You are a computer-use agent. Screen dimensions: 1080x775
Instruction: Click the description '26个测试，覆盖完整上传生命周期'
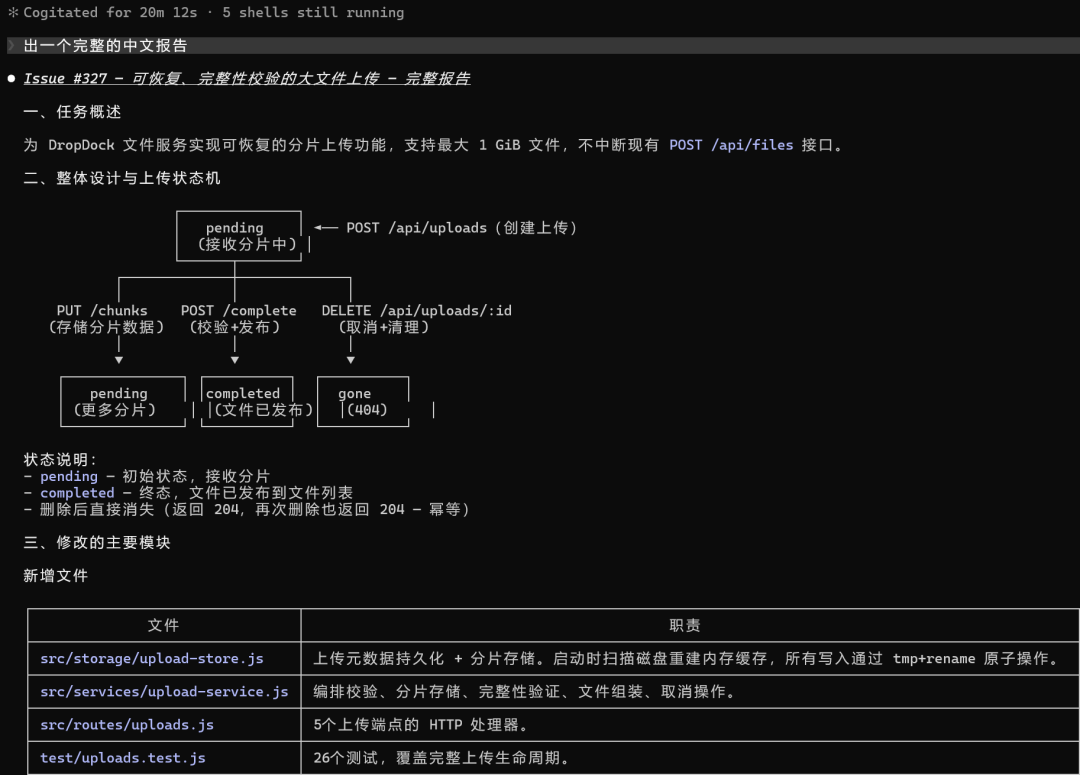[x=442, y=758]
